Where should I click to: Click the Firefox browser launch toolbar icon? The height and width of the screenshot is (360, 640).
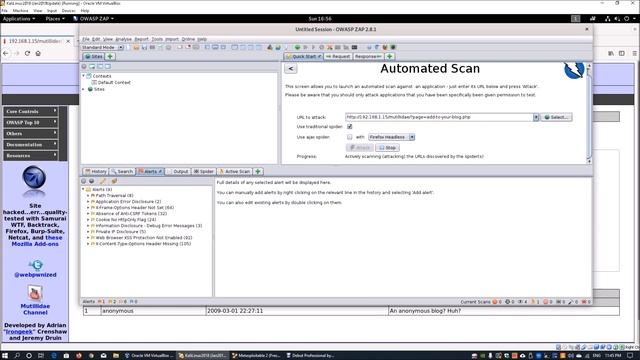384,47
